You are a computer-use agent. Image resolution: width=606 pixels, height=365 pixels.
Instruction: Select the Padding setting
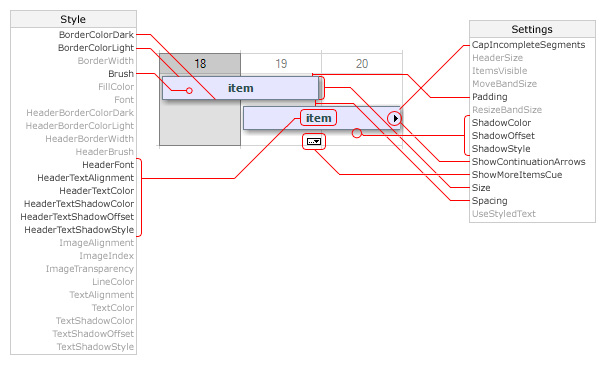[490, 97]
